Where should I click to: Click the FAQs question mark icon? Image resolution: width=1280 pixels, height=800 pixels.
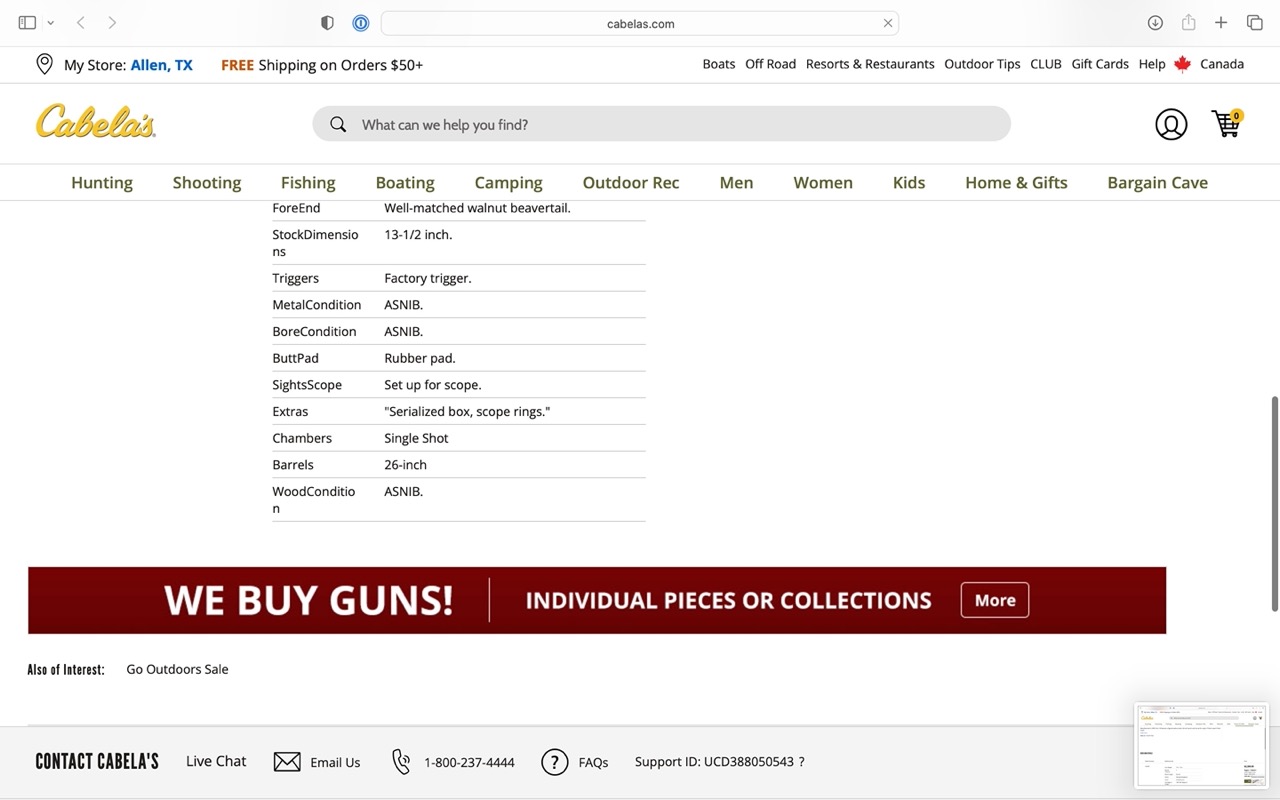(x=554, y=762)
